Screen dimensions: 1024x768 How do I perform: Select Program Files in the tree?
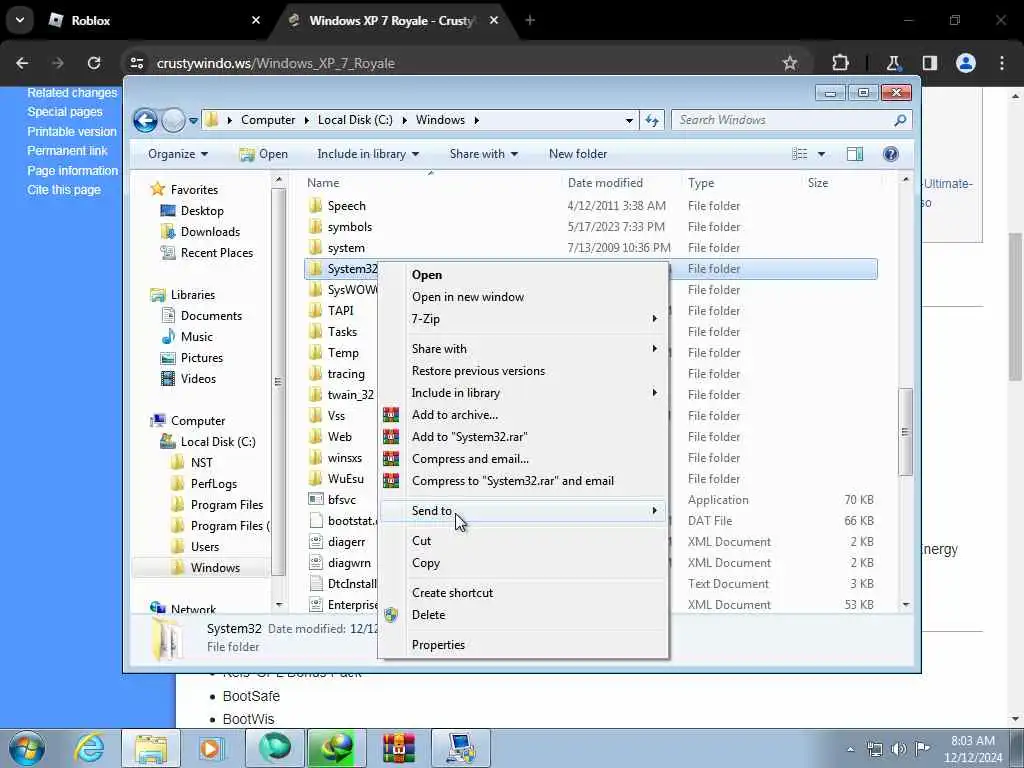227,505
